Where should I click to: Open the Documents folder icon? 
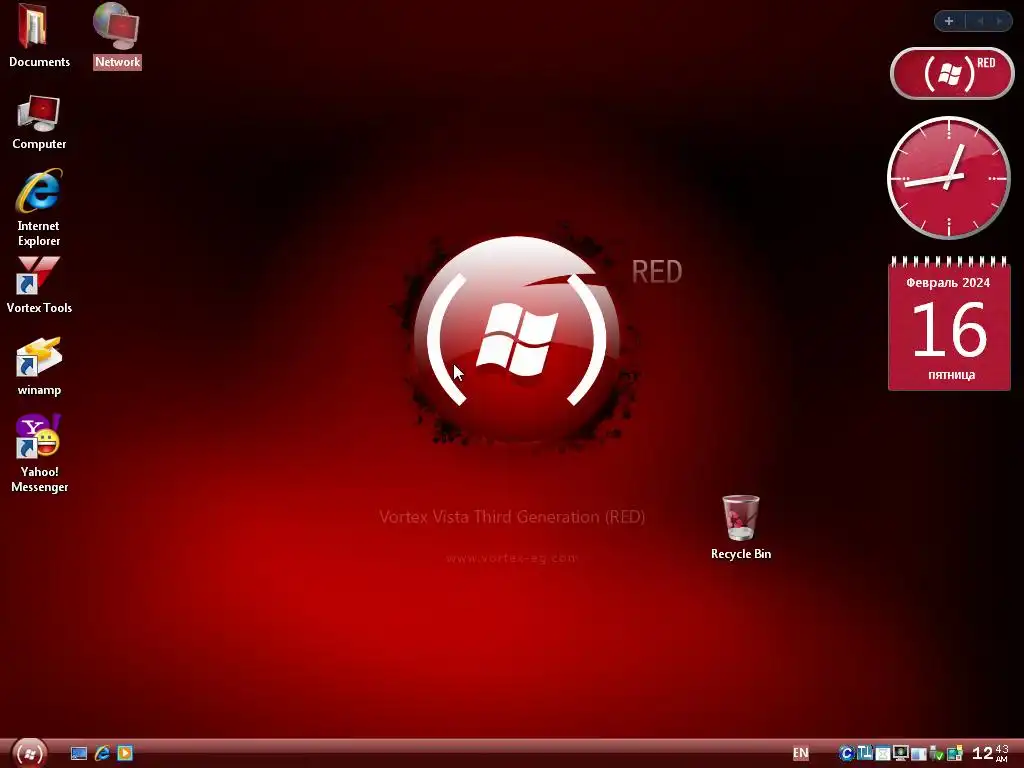(39, 36)
